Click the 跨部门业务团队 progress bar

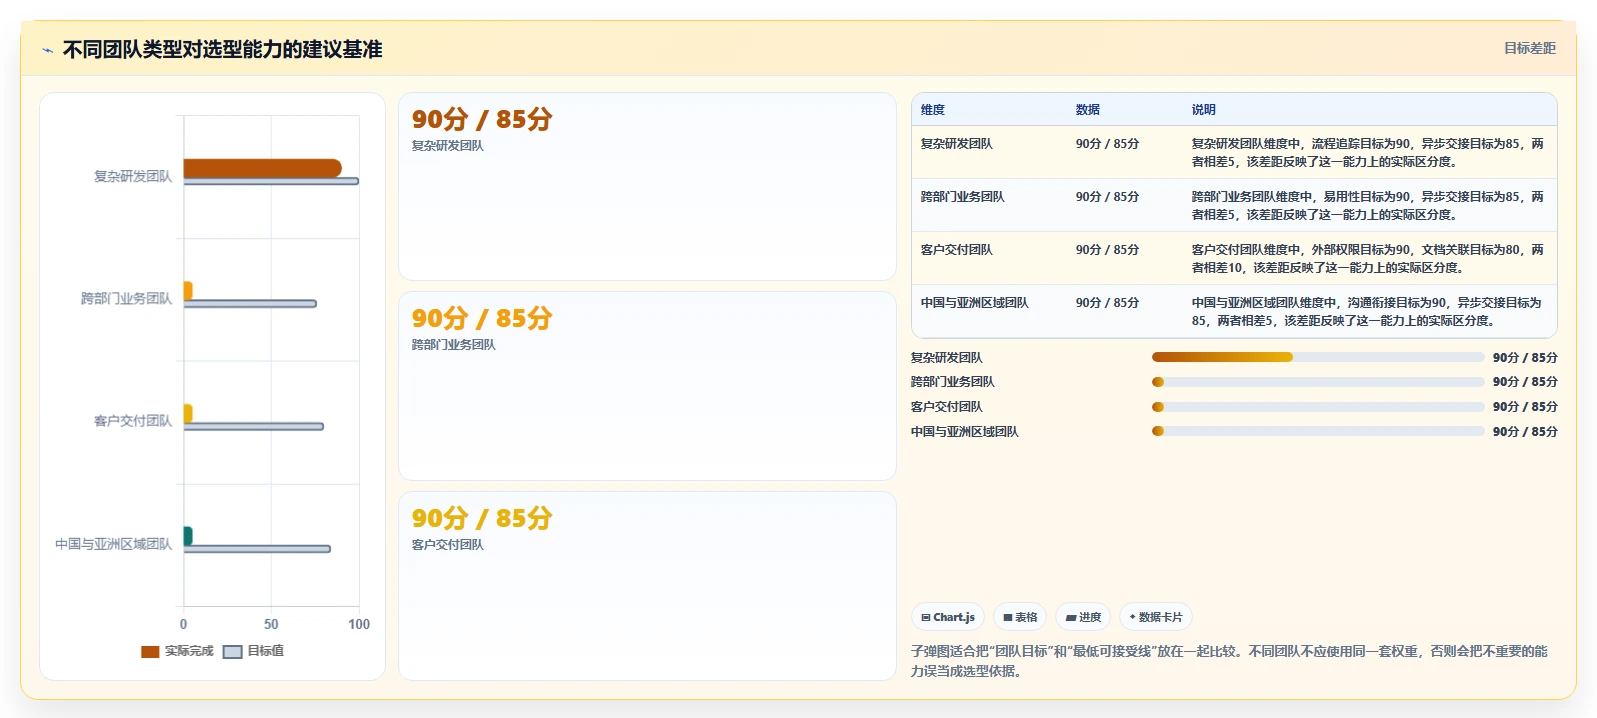(x=1318, y=382)
